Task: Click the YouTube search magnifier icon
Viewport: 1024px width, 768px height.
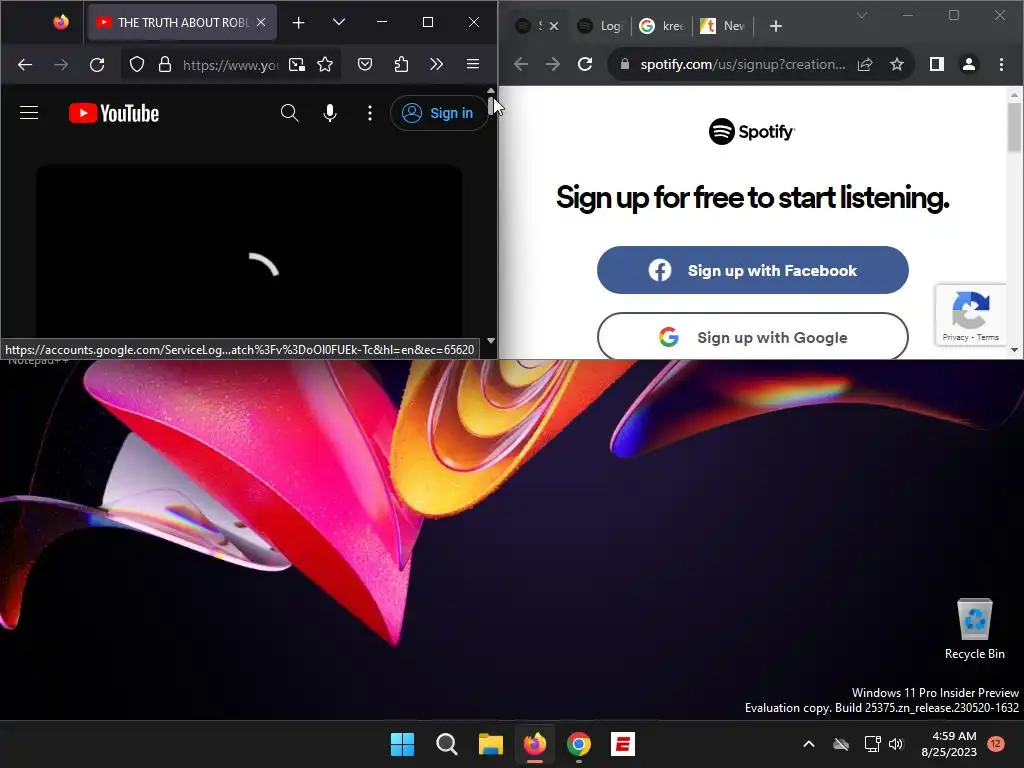Action: [x=289, y=113]
